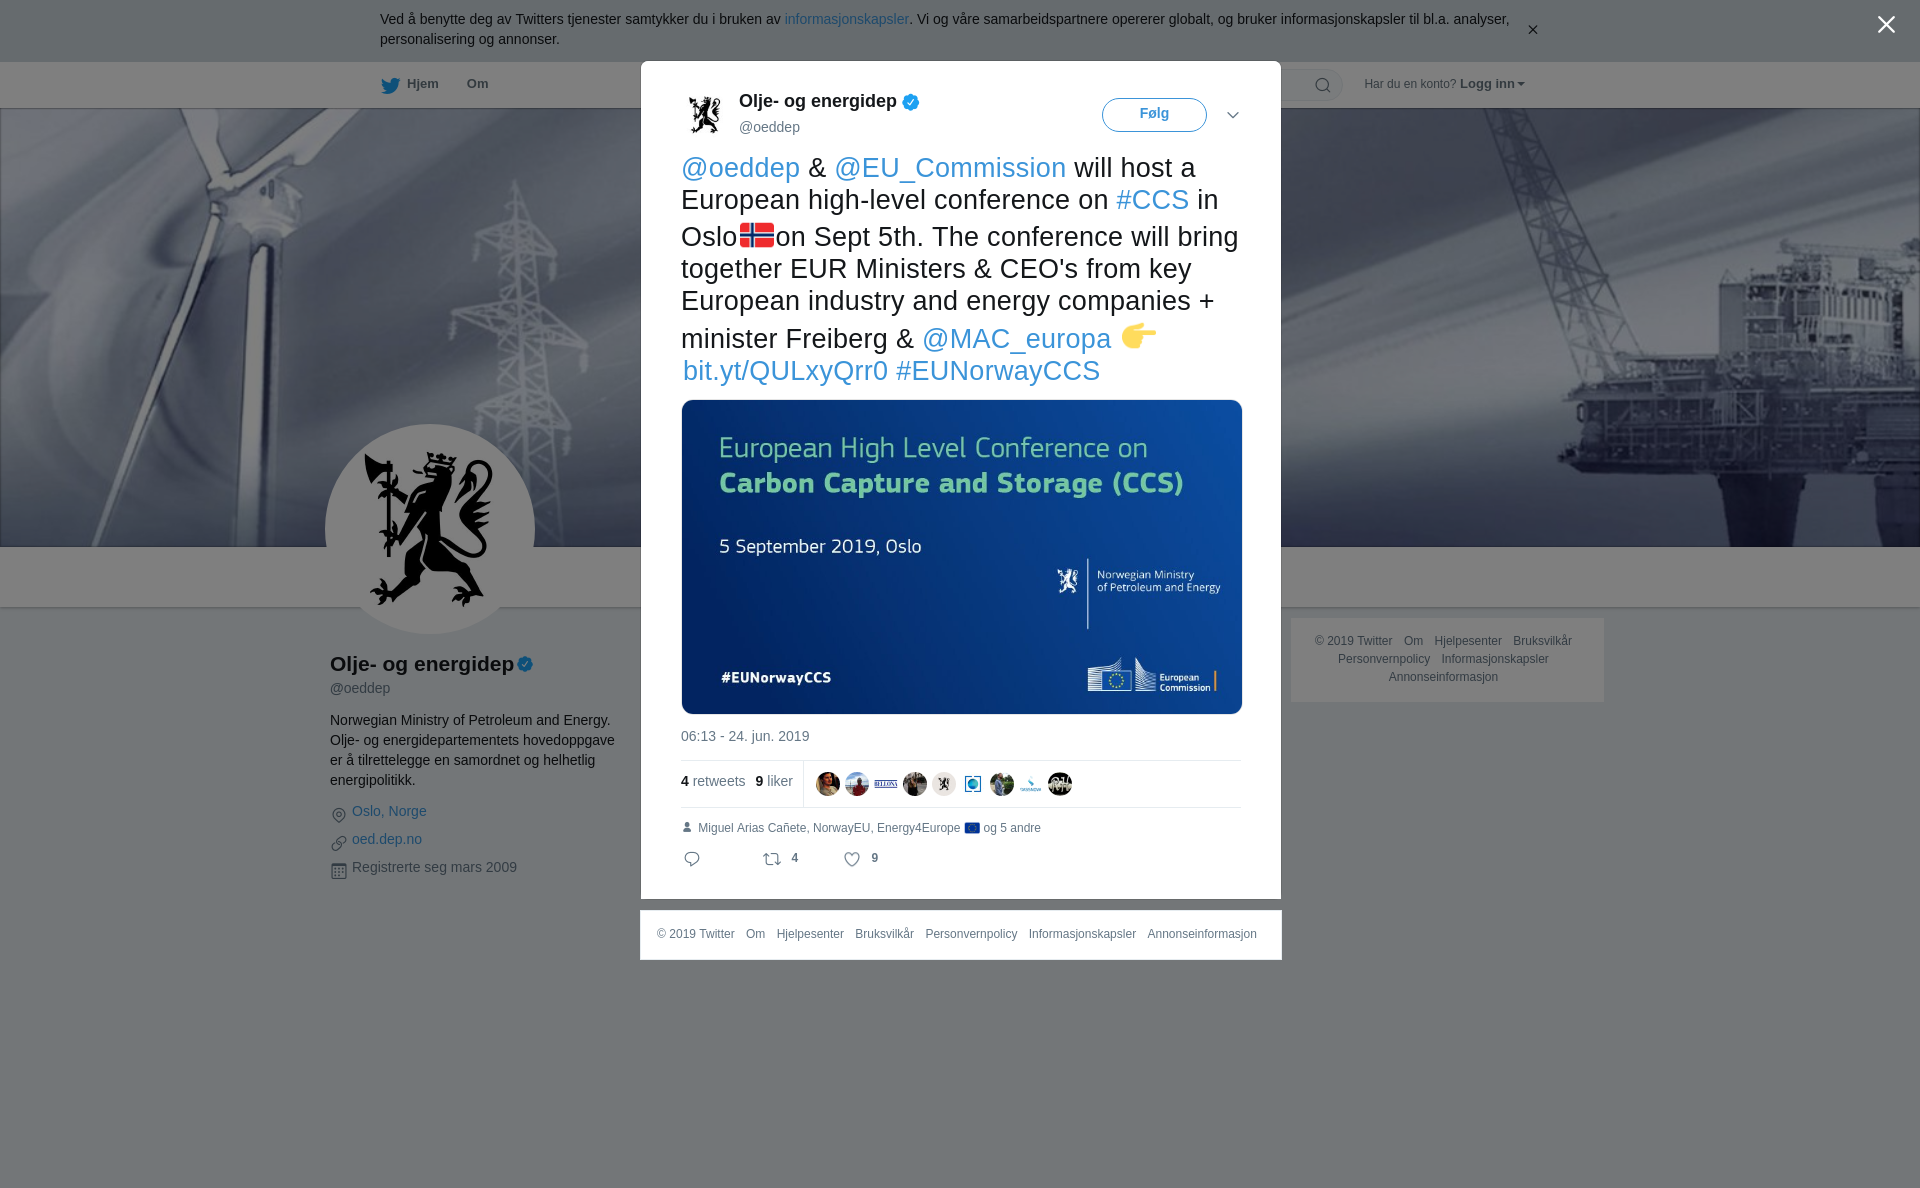Viewport: 1920px width, 1188px height.
Task: Expand the tweet options chevron
Action: [1233, 115]
